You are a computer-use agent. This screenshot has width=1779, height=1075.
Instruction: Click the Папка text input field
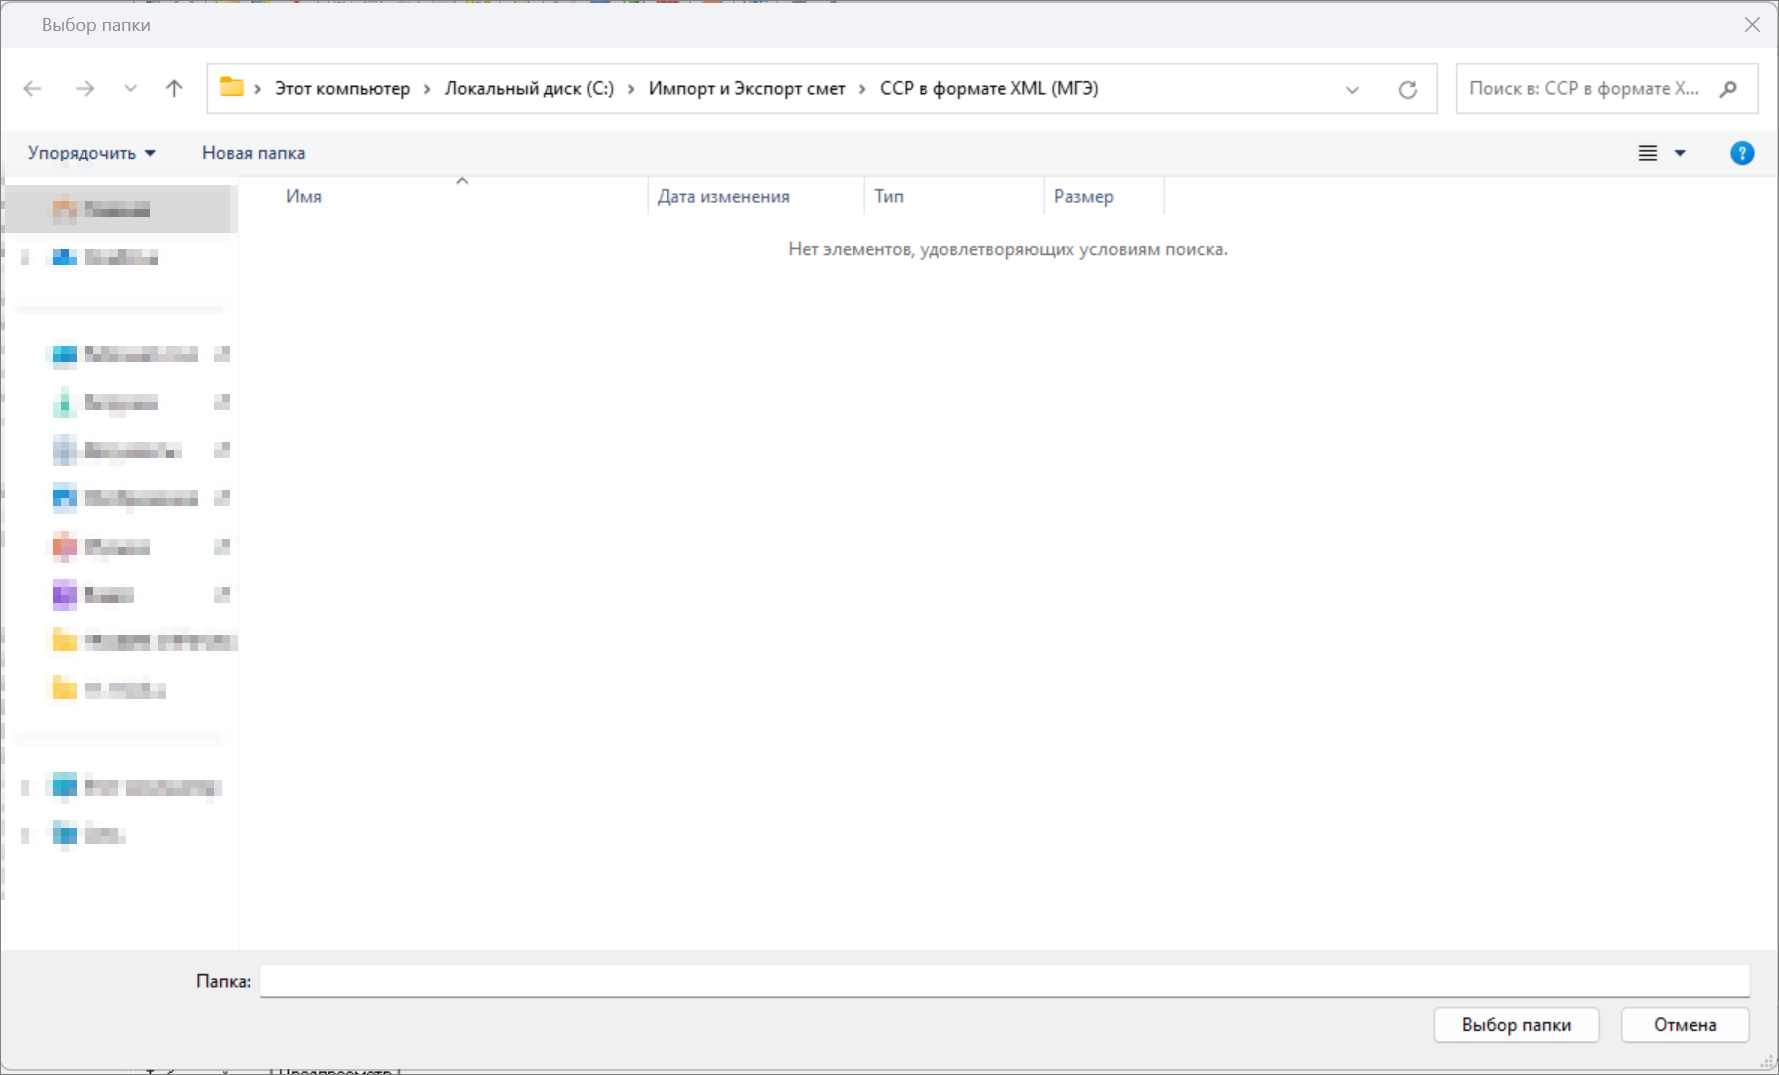click(1004, 981)
